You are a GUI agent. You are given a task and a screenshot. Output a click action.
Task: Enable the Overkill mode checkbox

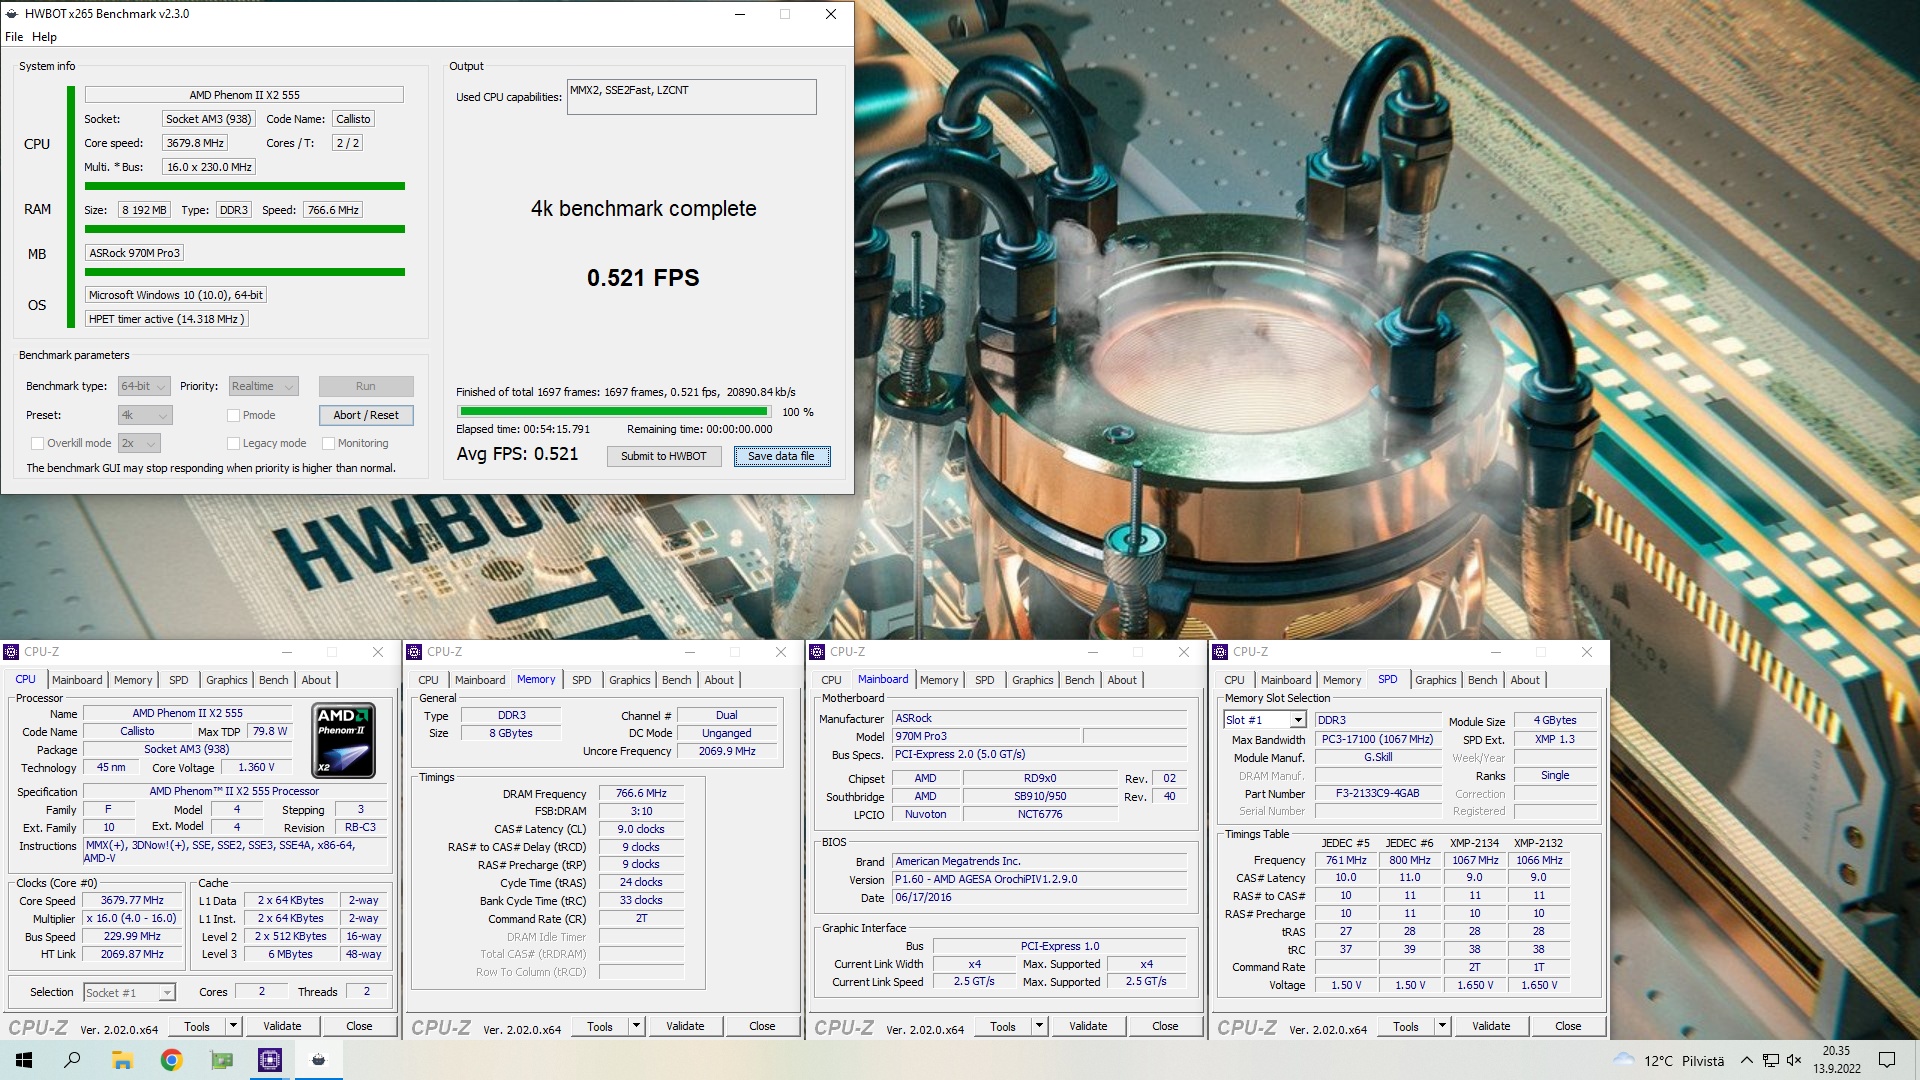coord(37,444)
